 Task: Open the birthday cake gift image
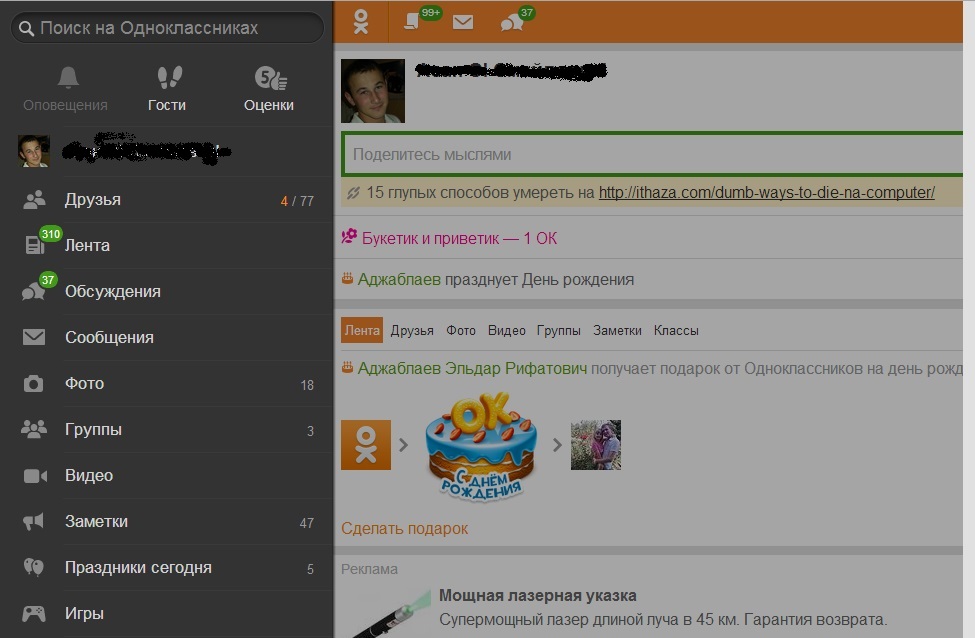point(481,446)
